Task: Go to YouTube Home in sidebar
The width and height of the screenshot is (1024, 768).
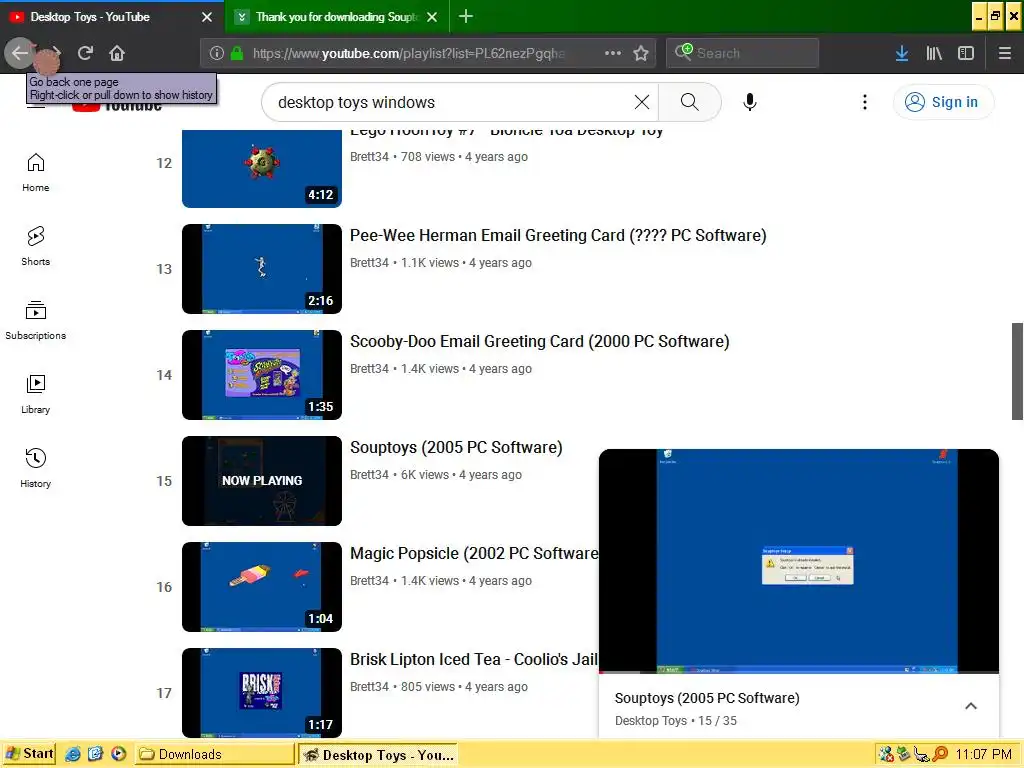Action: 35,172
